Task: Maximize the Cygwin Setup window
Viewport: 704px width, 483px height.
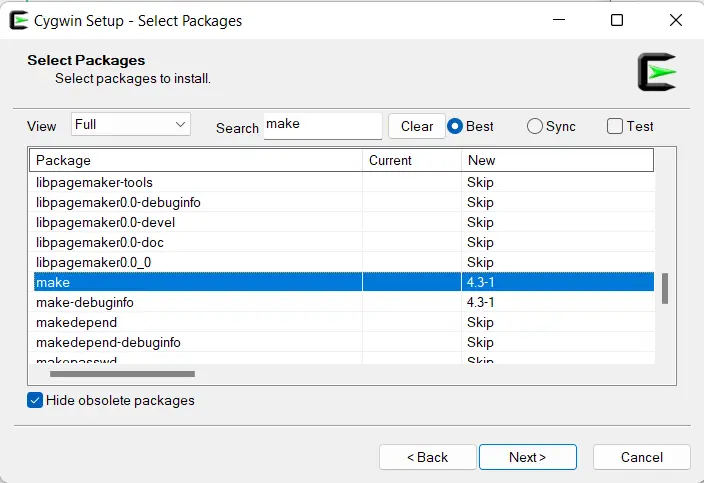Action: click(617, 20)
